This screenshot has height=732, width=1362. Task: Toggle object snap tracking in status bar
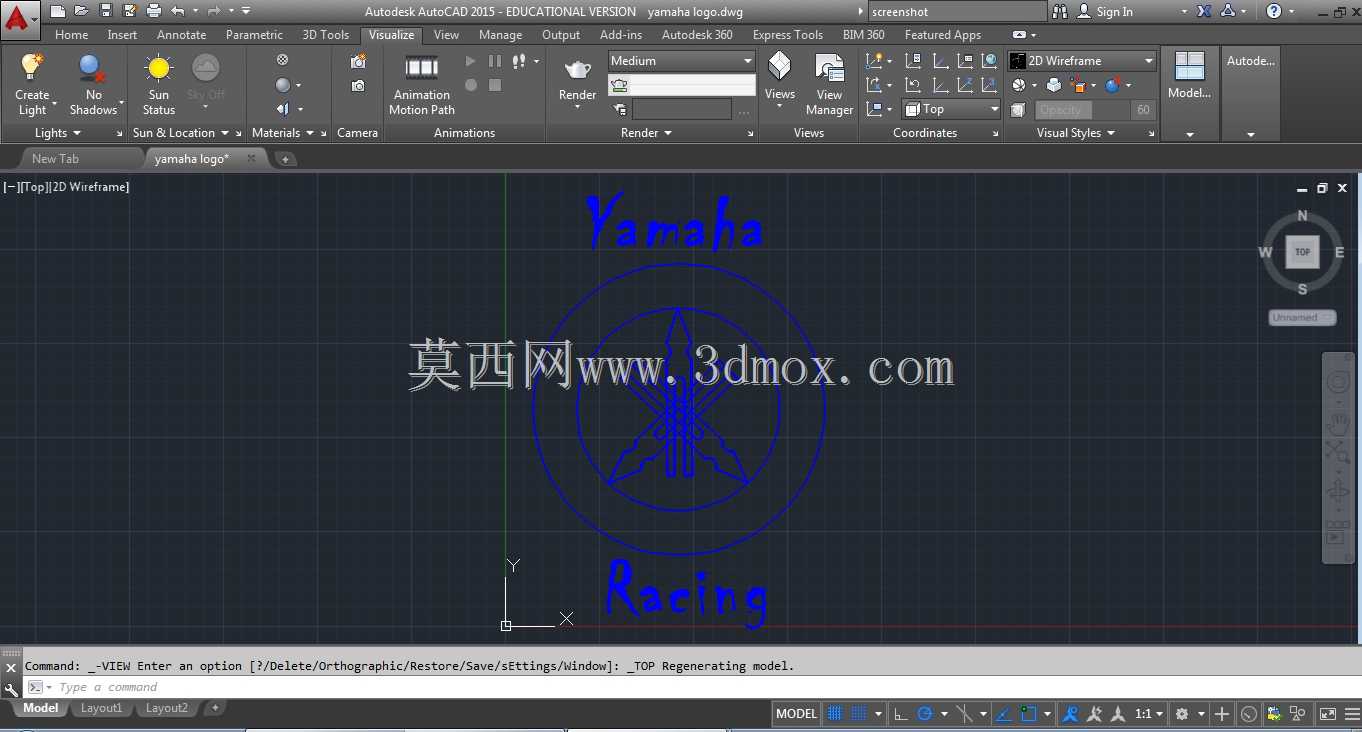(1004, 714)
